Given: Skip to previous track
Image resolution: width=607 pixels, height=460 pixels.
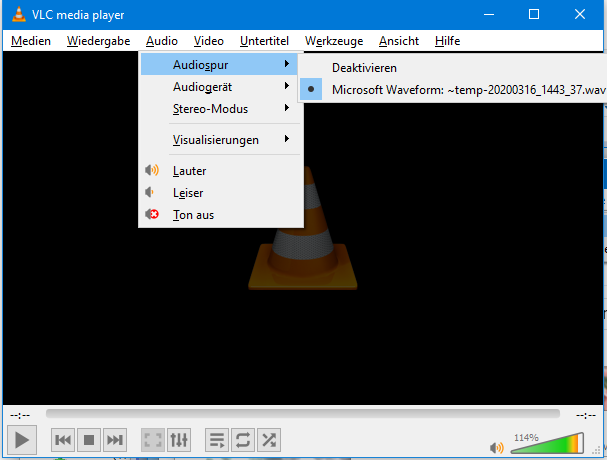Looking at the screenshot, I should pyautogui.click(x=63, y=440).
